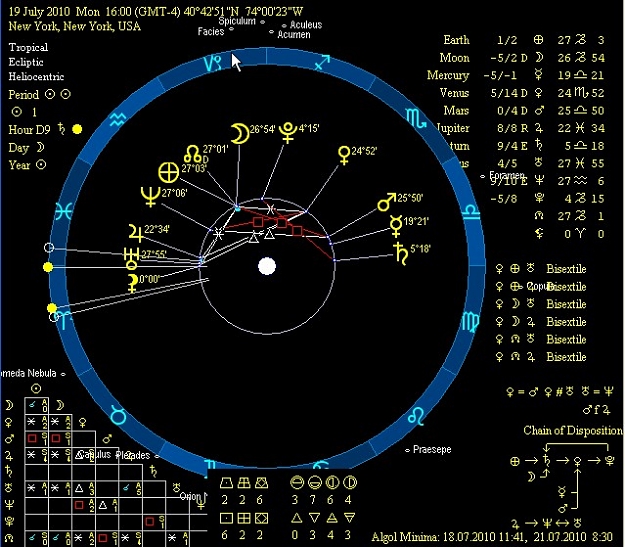This screenshot has height=547, width=625.
Task: Select the Mercury glyph at 19°21' in chart
Action: pyautogui.click(x=396, y=226)
